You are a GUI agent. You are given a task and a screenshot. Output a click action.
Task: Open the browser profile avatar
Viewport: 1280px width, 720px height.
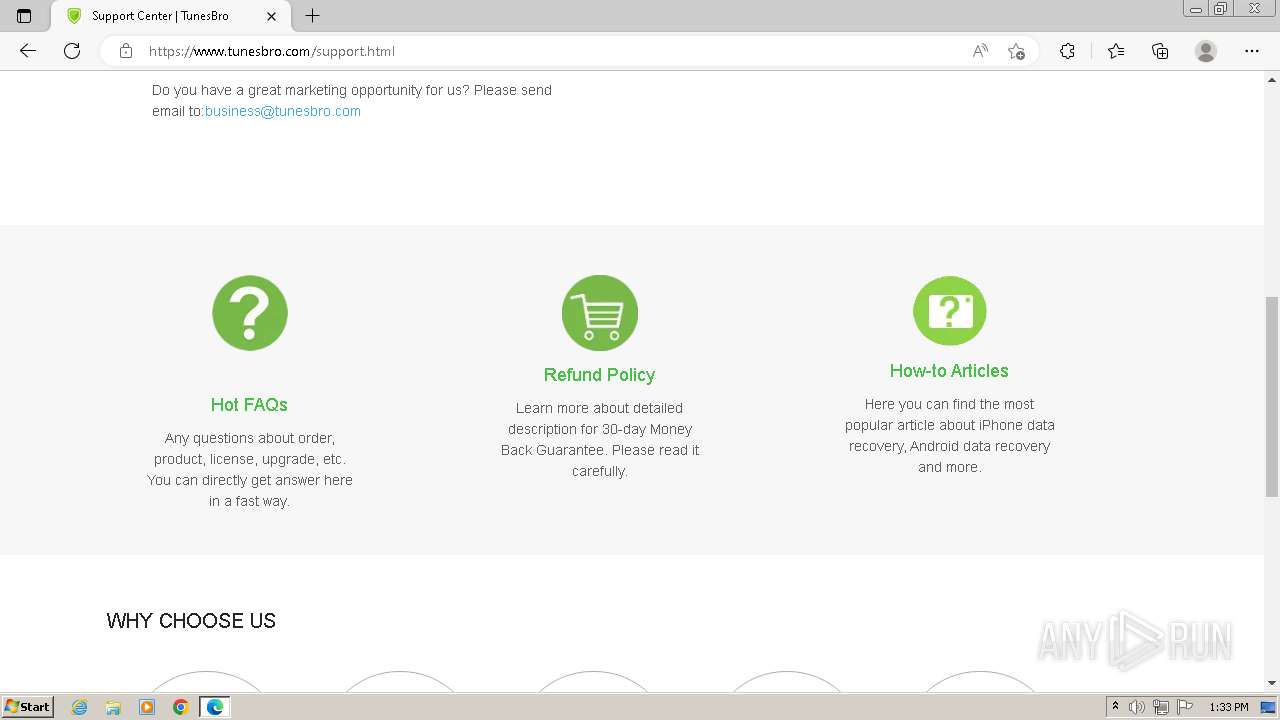[1206, 51]
